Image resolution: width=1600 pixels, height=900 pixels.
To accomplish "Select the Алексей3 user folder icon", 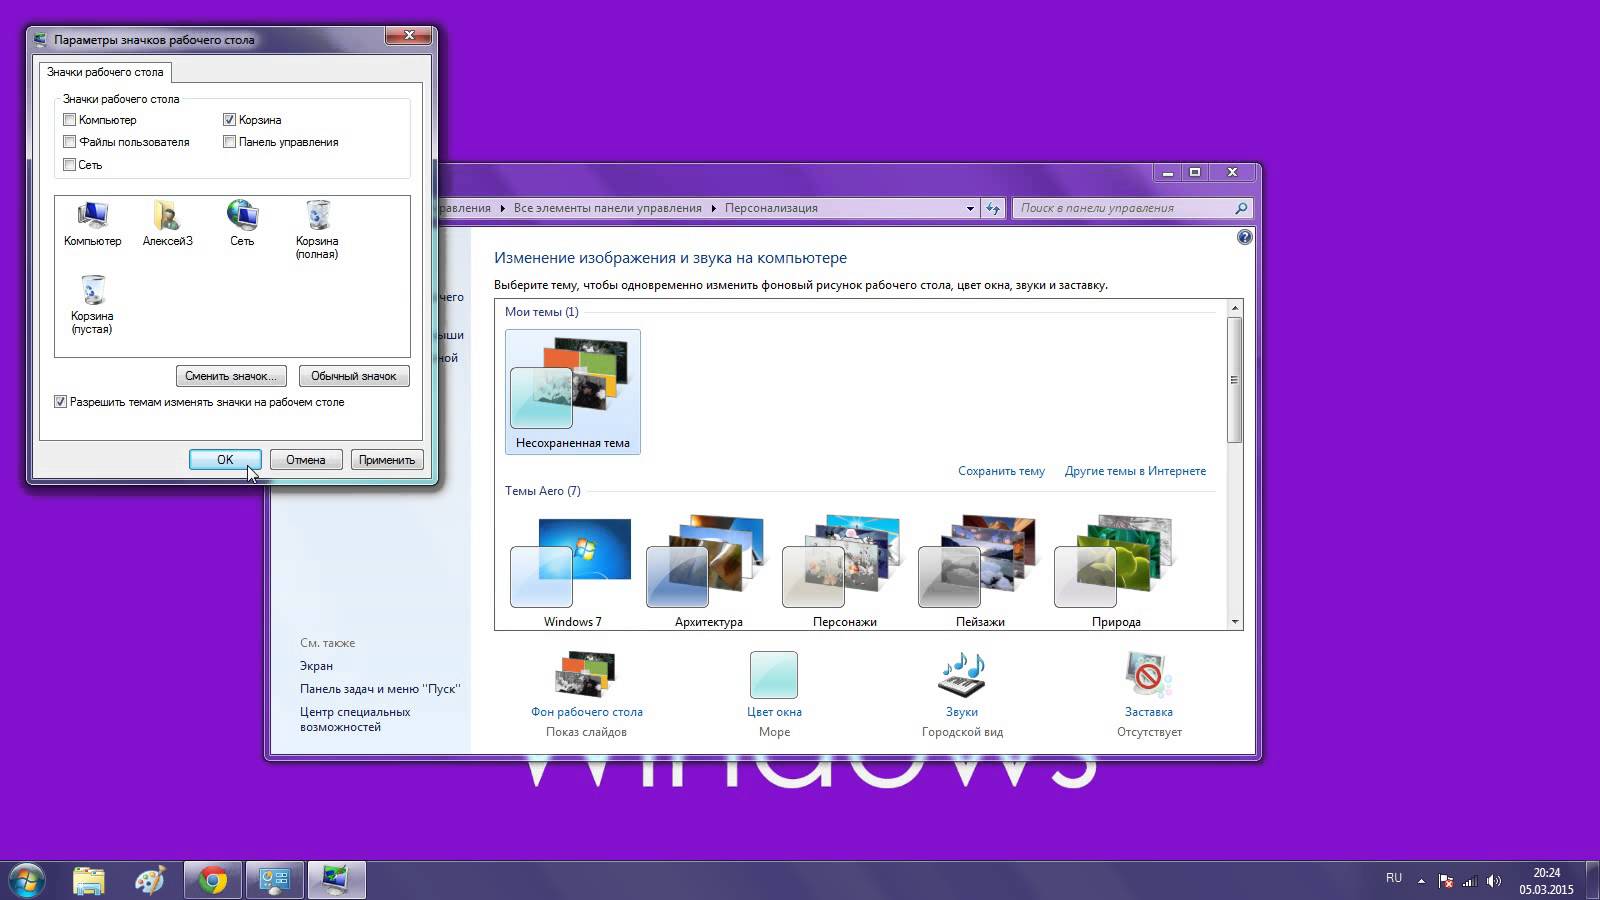I will click(x=167, y=223).
